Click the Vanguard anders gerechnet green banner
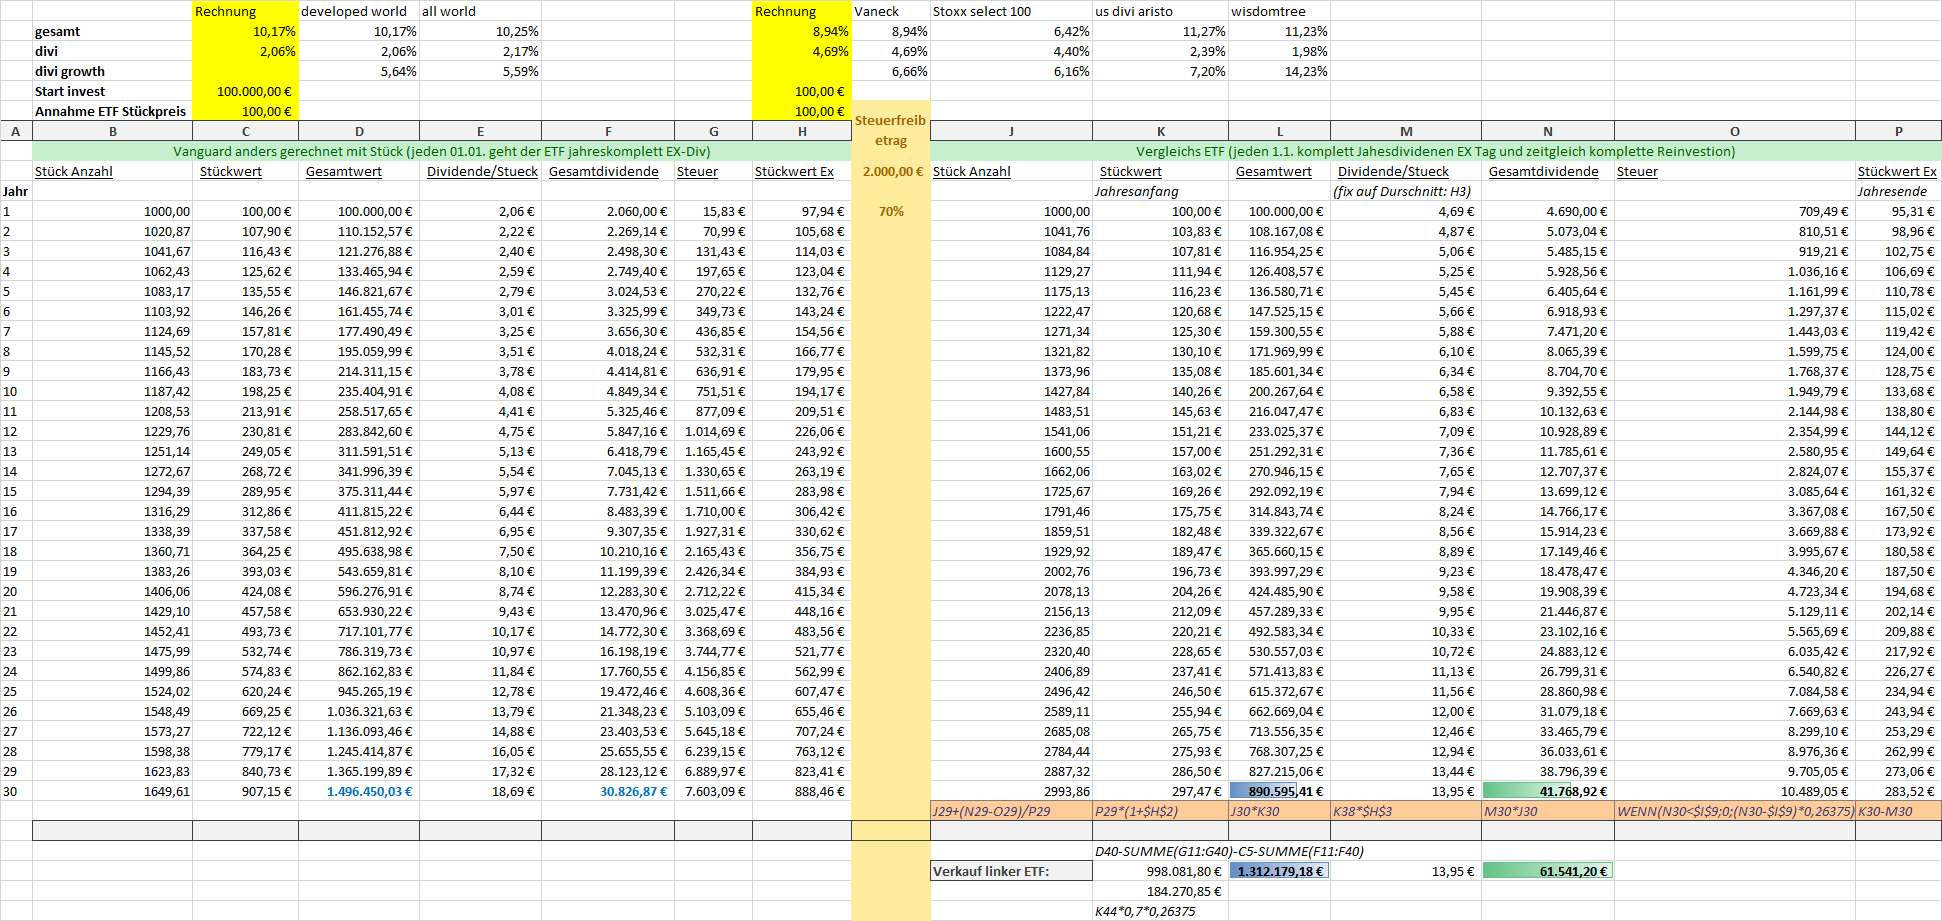Image resolution: width=1942 pixels, height=921 pixels. [441, 151]
